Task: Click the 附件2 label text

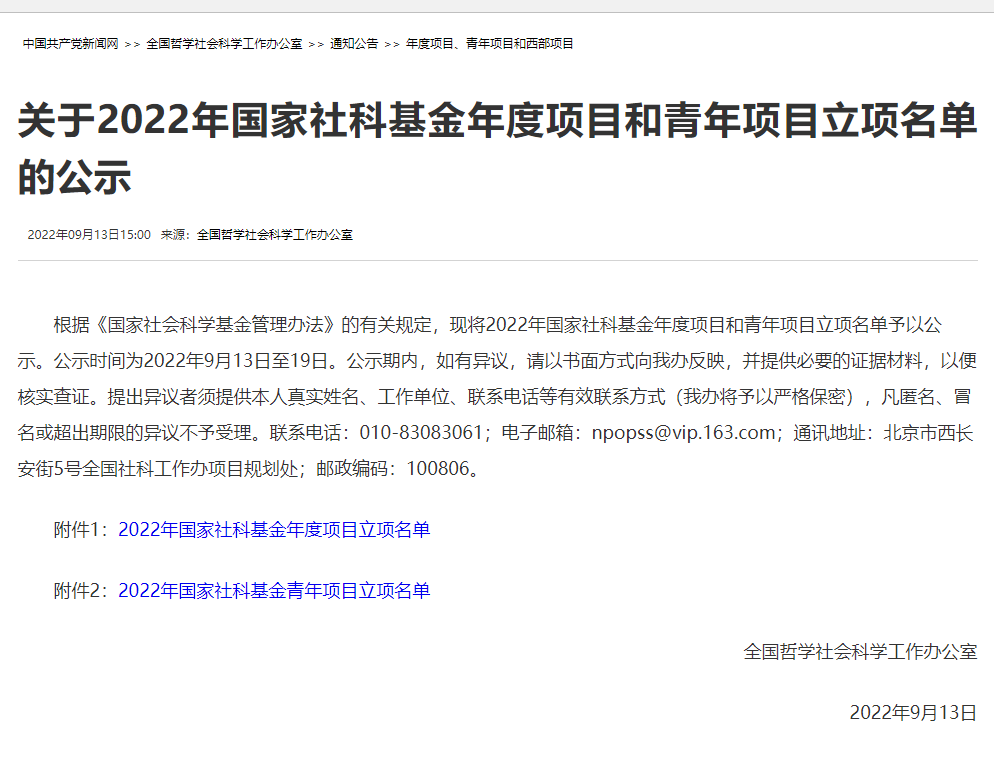Action: click(x=82, y=591)
